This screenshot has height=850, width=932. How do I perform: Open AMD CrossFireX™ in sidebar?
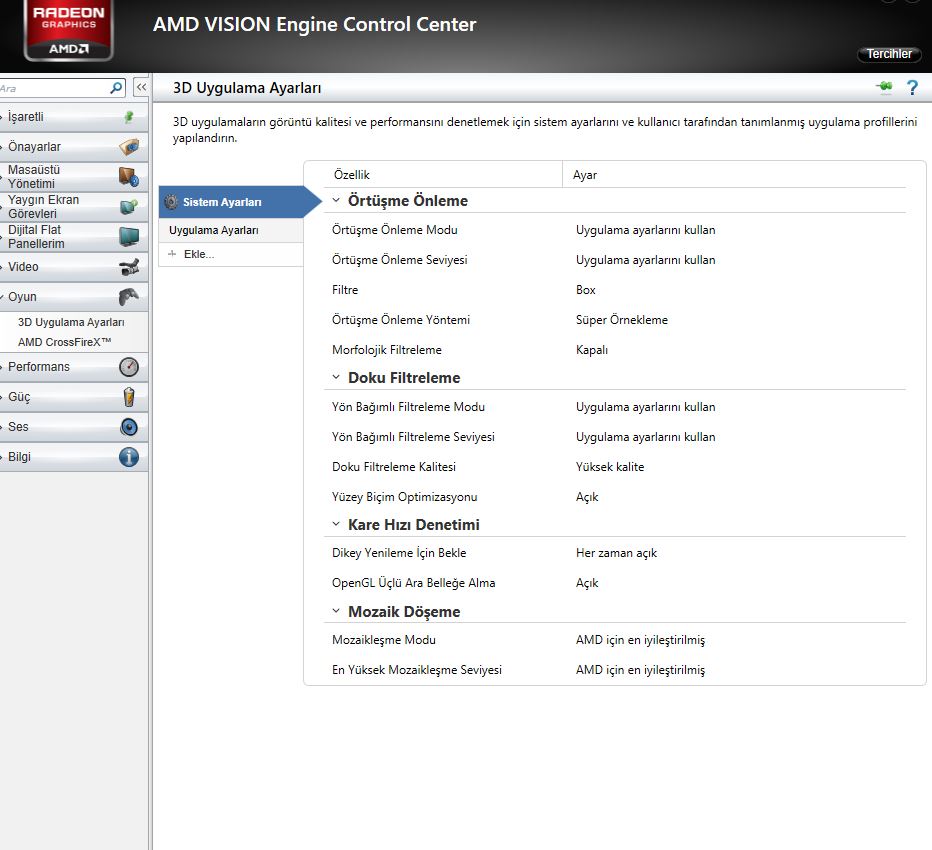[x=64, y=342]
